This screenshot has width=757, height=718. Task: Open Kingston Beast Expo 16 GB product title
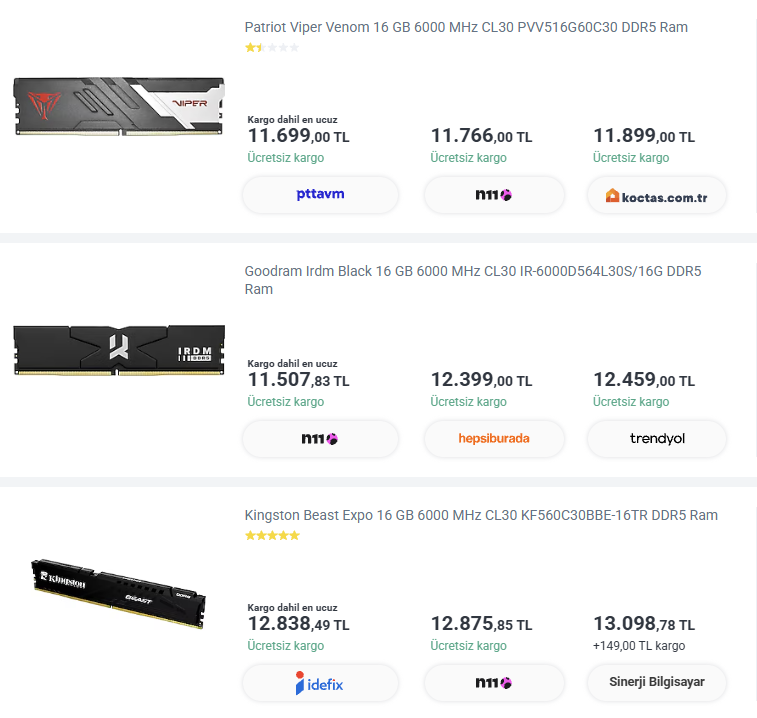(x=481, y=515)
